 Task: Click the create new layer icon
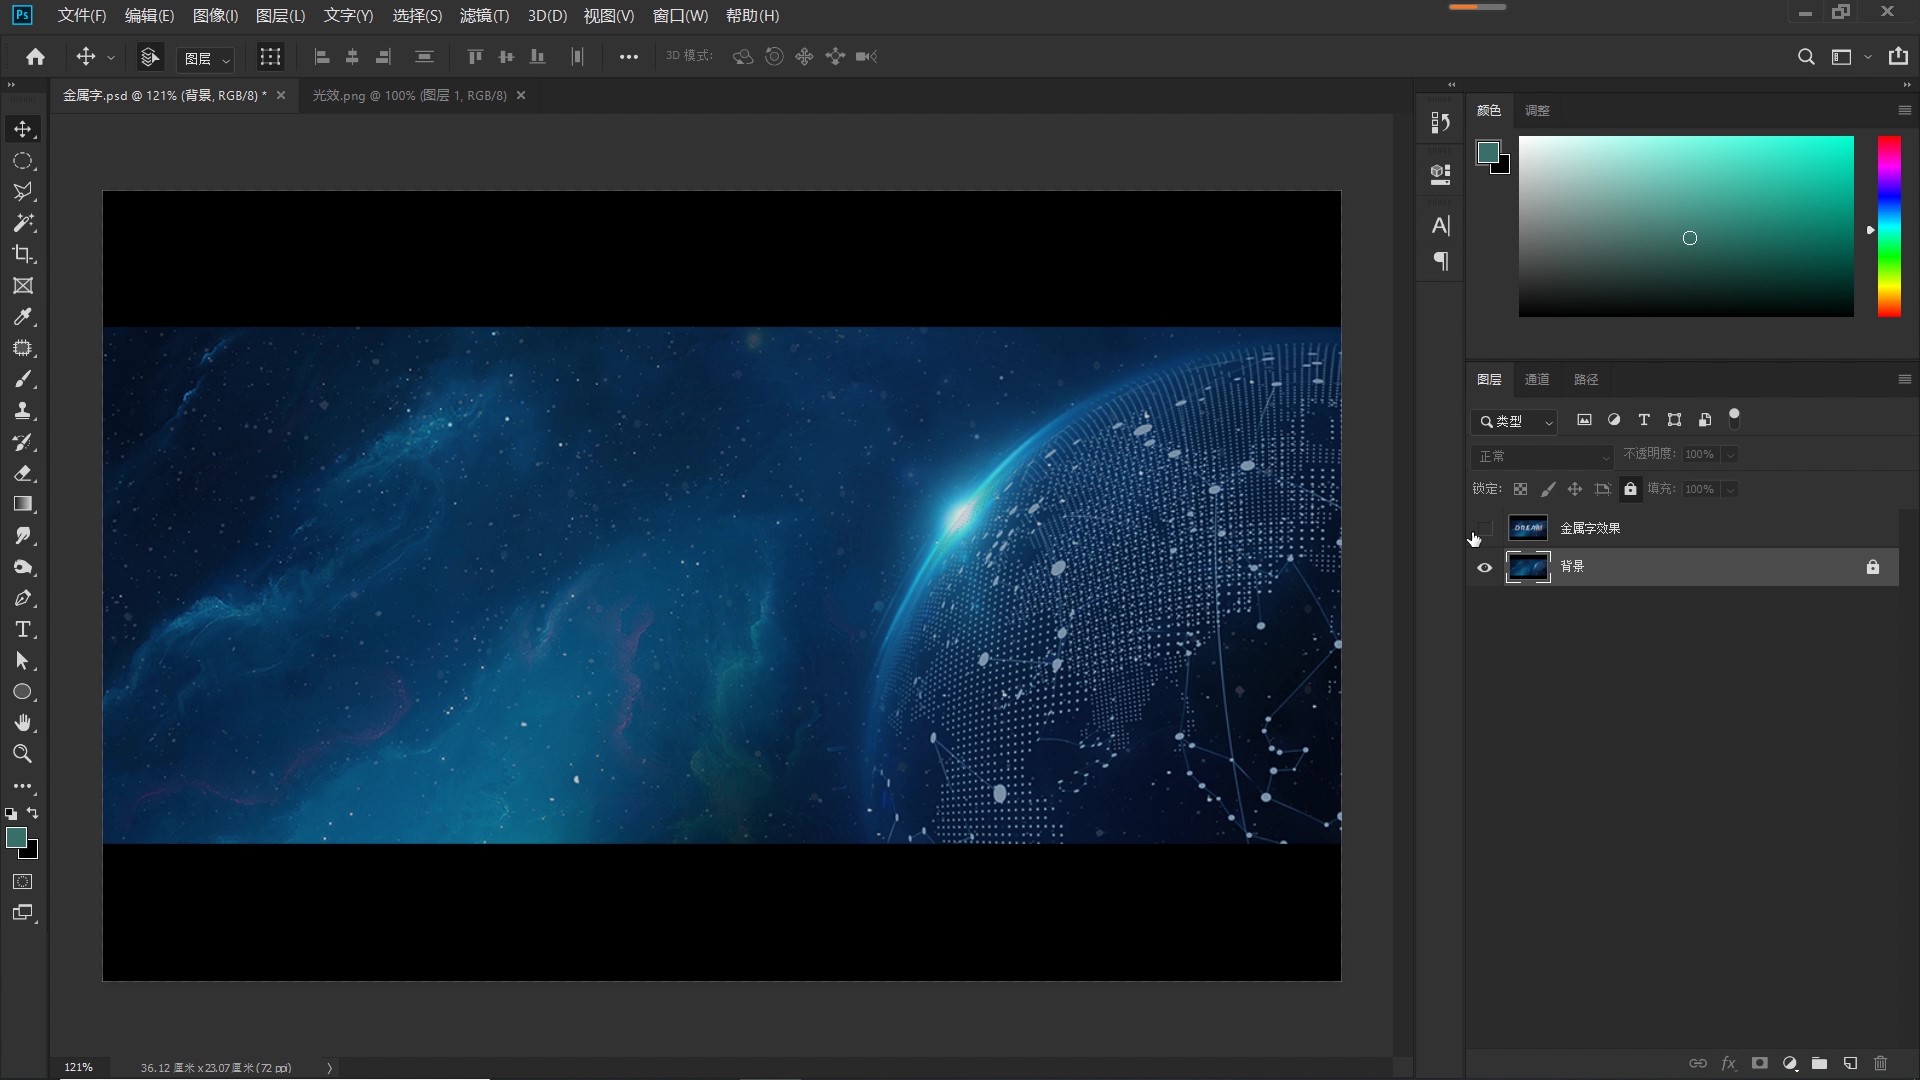[1850, 1063]
